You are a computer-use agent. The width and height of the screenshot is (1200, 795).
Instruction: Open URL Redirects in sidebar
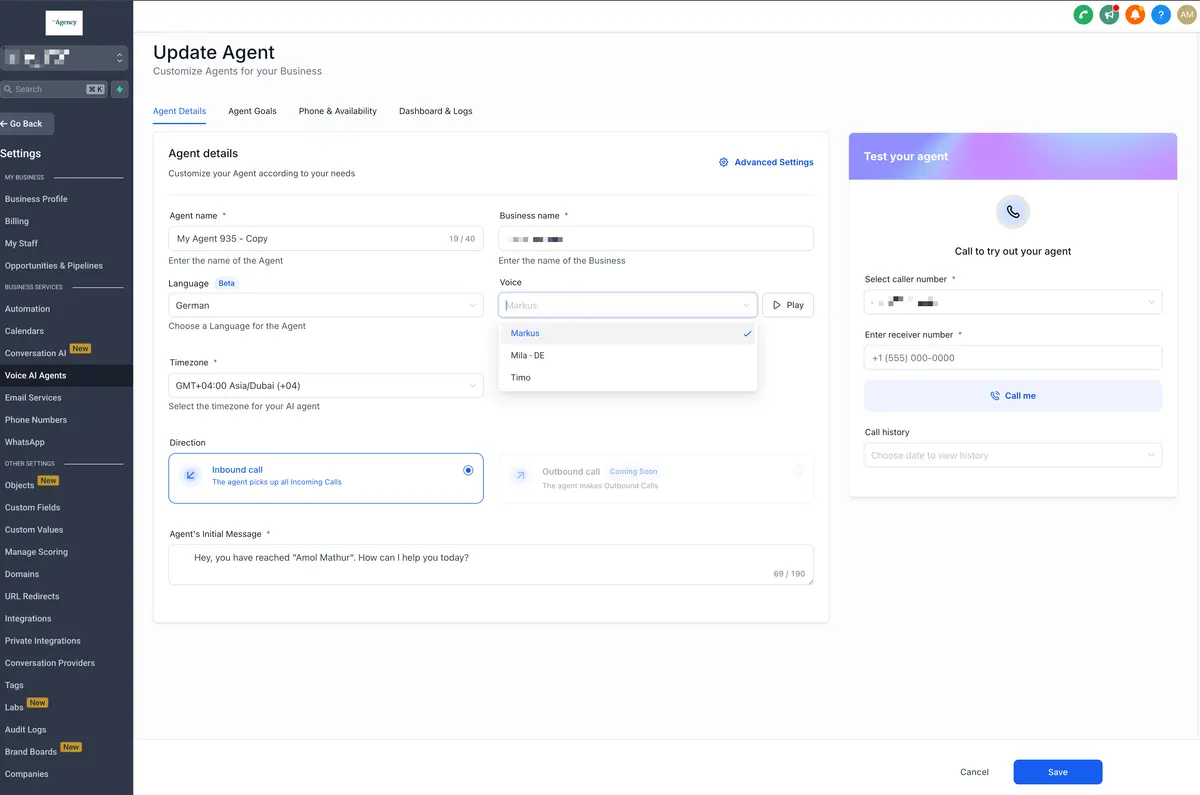(32, 597)
